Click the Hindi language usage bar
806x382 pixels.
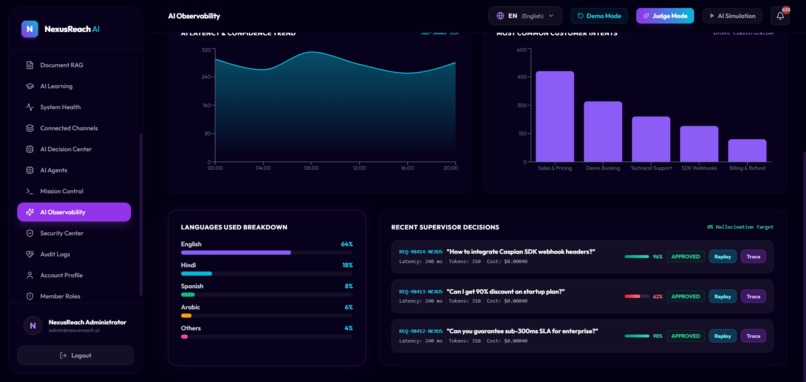[x=267, y=274]
